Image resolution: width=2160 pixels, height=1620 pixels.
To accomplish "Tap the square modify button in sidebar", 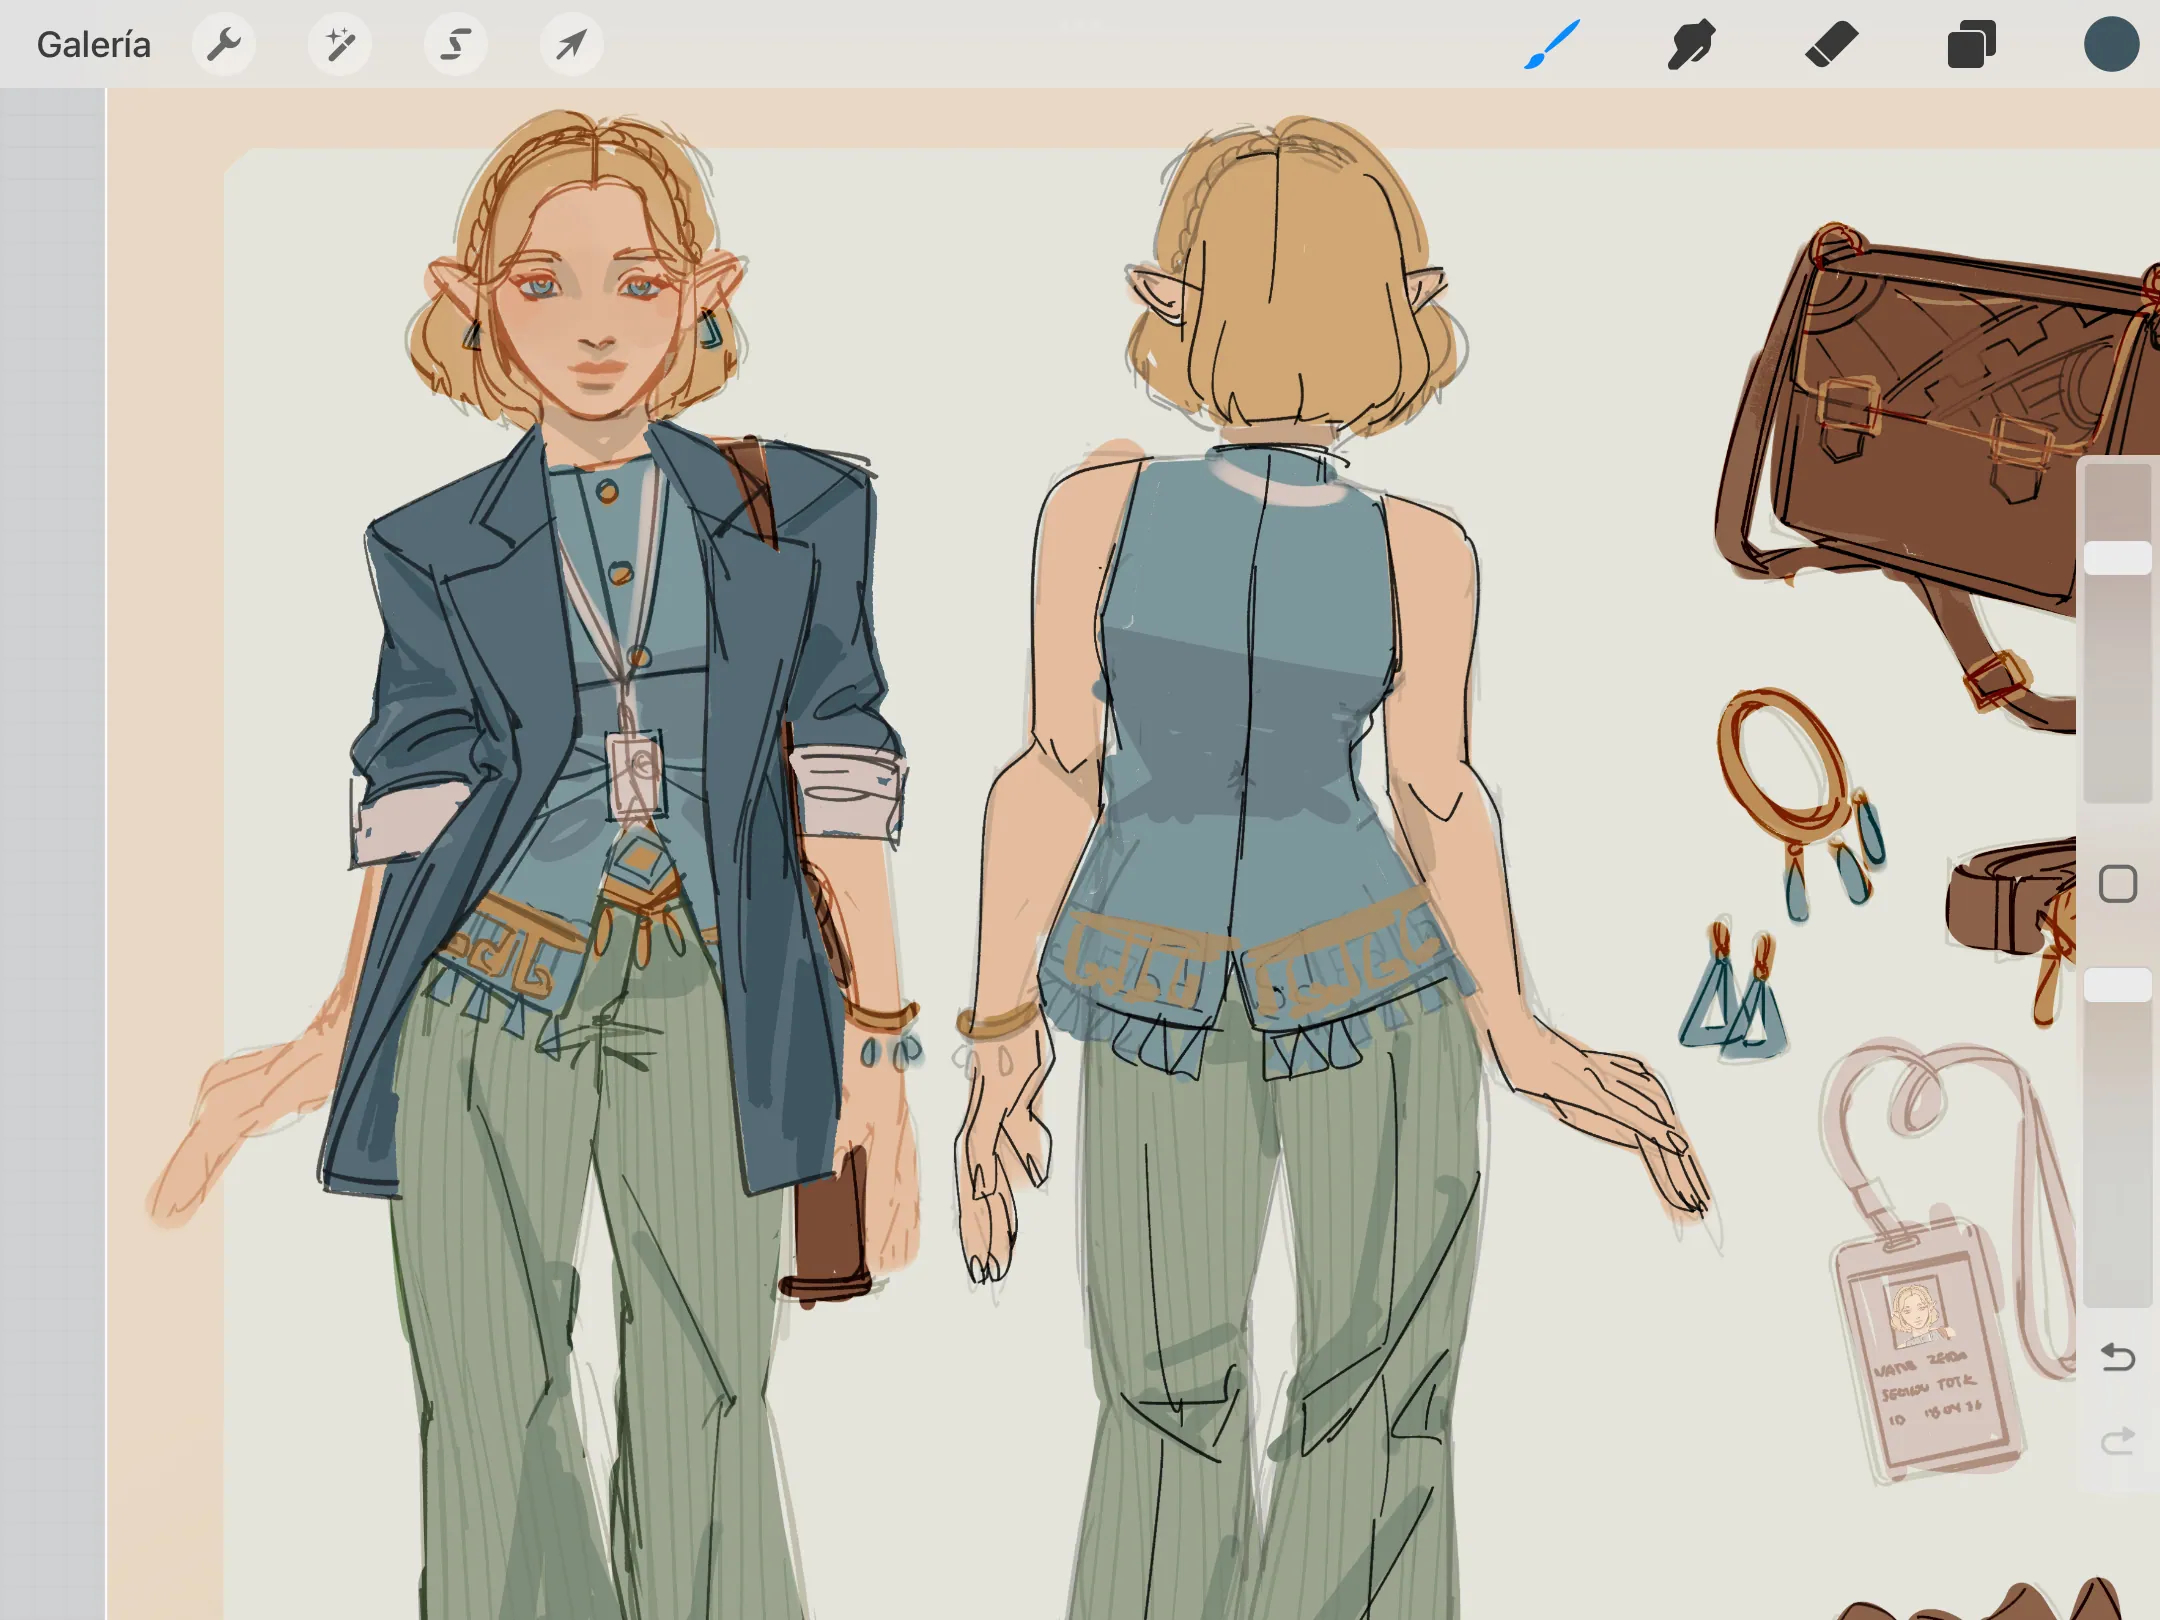I will 2117,884.
